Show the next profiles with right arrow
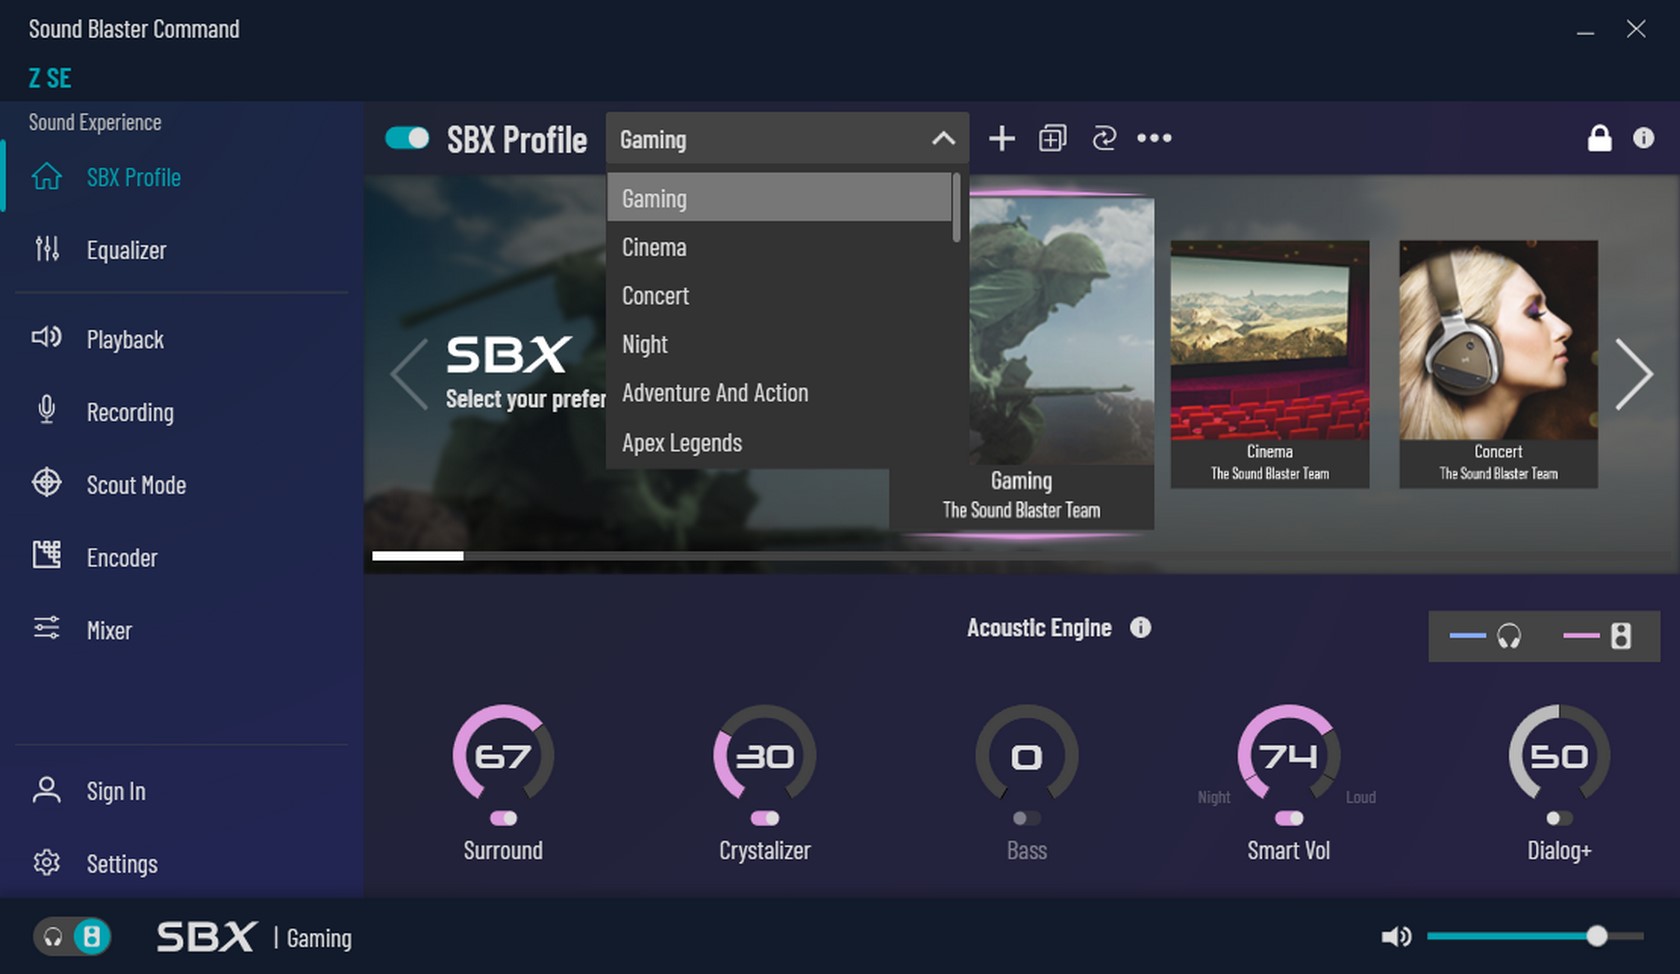This screenshot has height=974, width=1680. tap(1634, 374)
